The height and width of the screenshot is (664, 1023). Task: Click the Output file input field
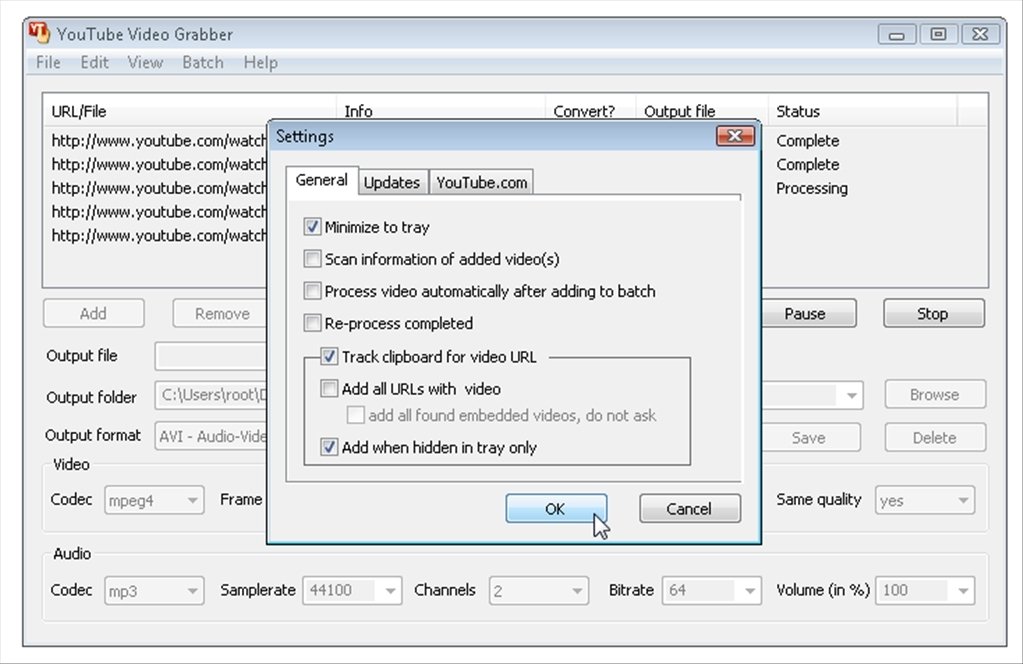211,356
